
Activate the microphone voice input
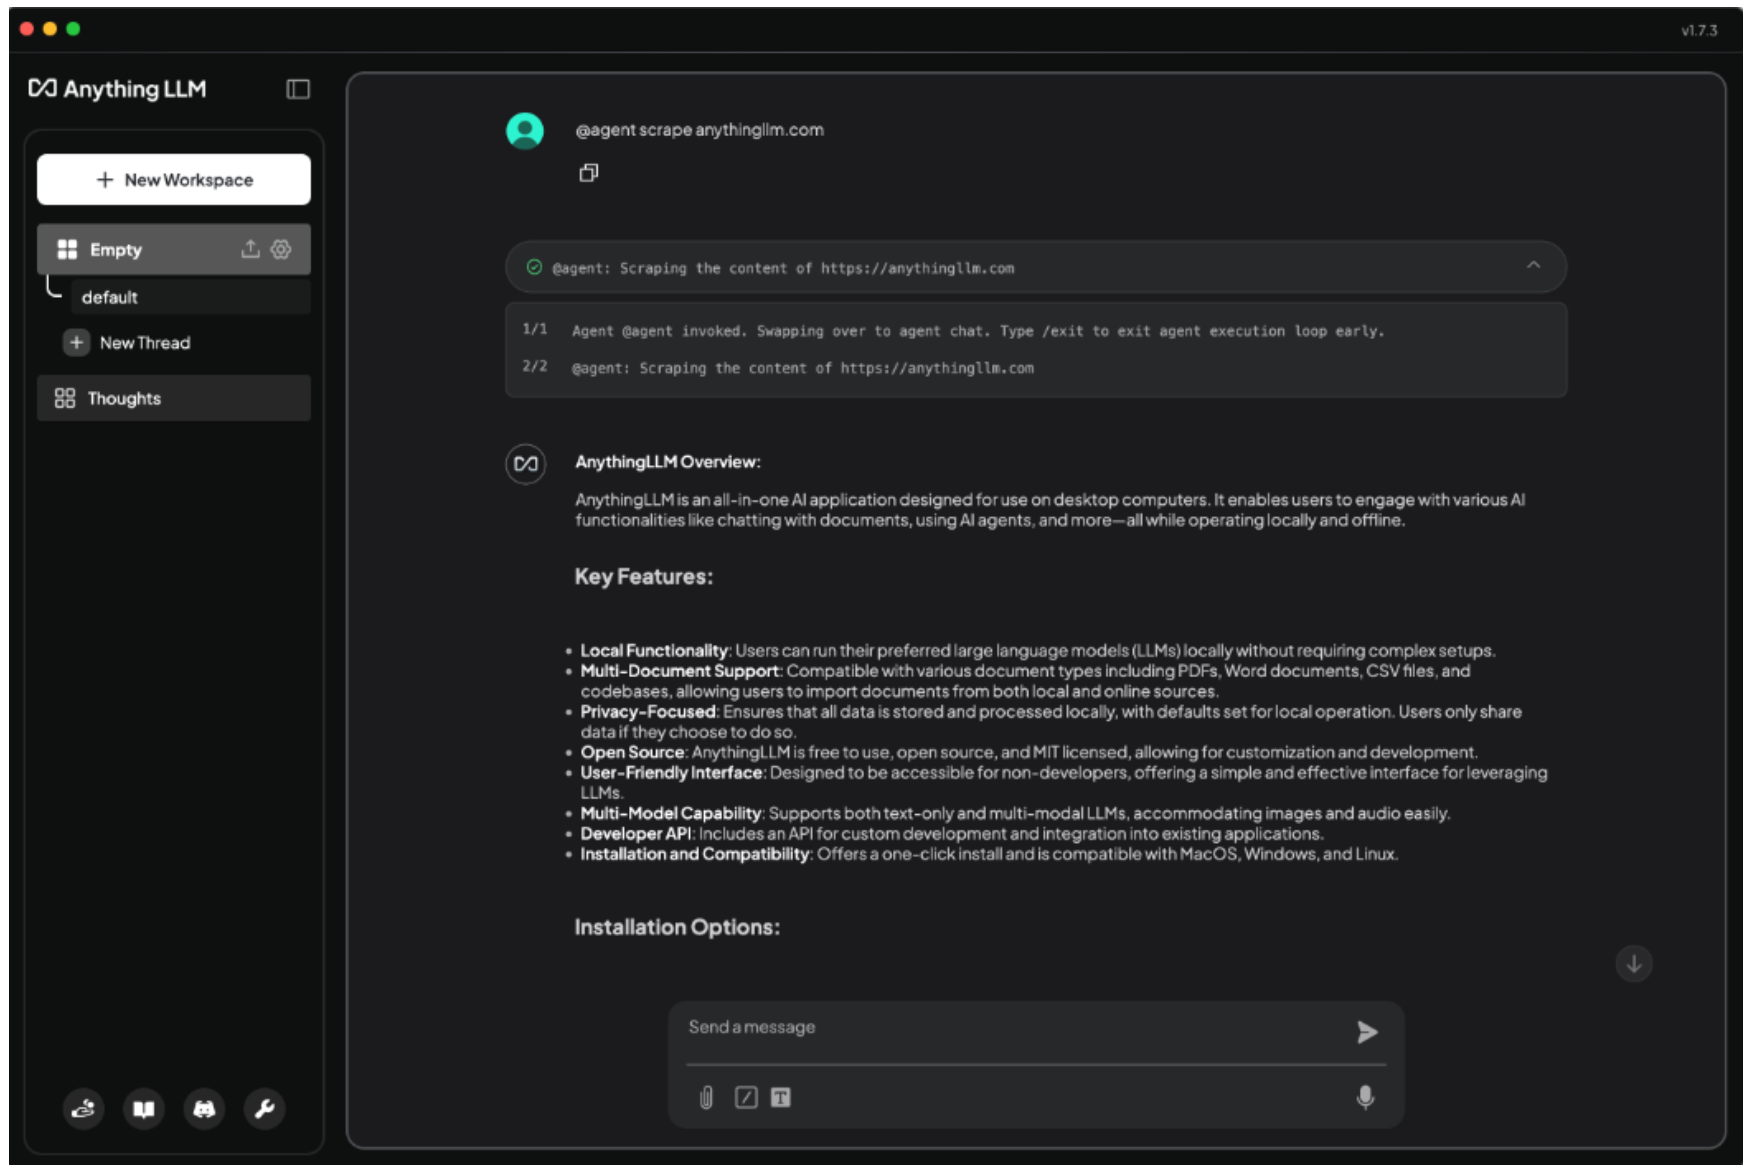pos(1365,1097)
